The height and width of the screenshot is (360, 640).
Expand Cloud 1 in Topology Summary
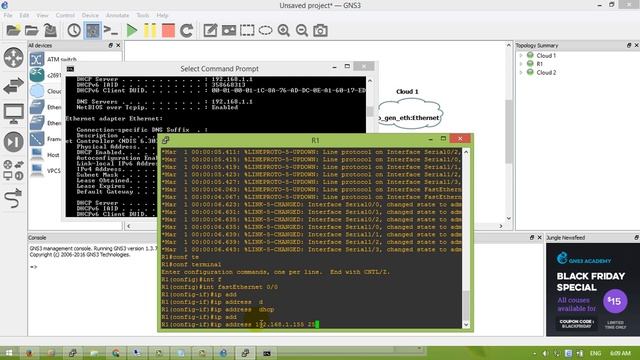coord(521,56)
